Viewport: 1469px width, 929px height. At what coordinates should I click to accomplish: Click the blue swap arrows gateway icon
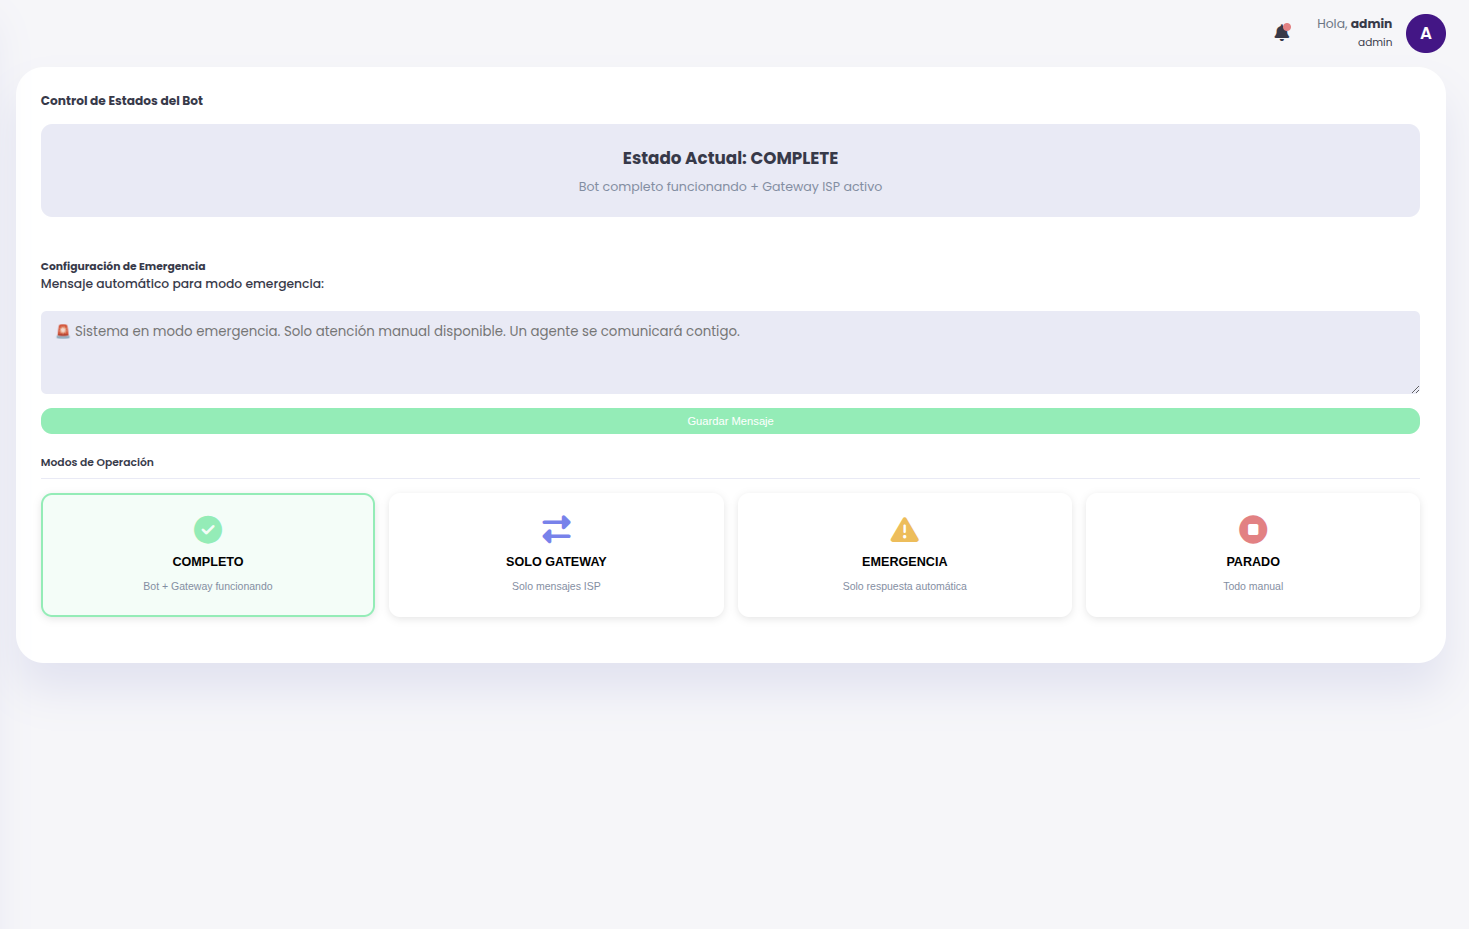pos(556,529)
